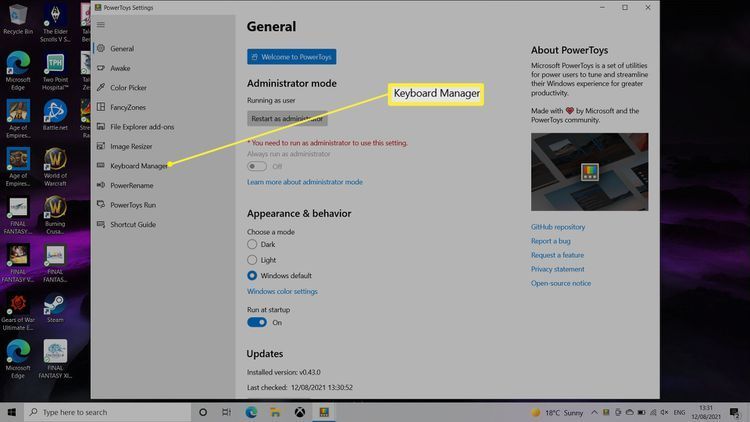Open the GitHub repository link
This screenshot has height=422, width=750.
click(x=558, y=227)
